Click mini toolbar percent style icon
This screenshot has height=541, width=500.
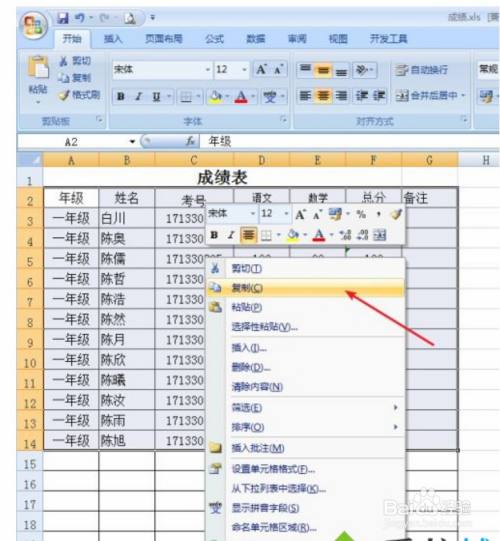coord(361,214)
